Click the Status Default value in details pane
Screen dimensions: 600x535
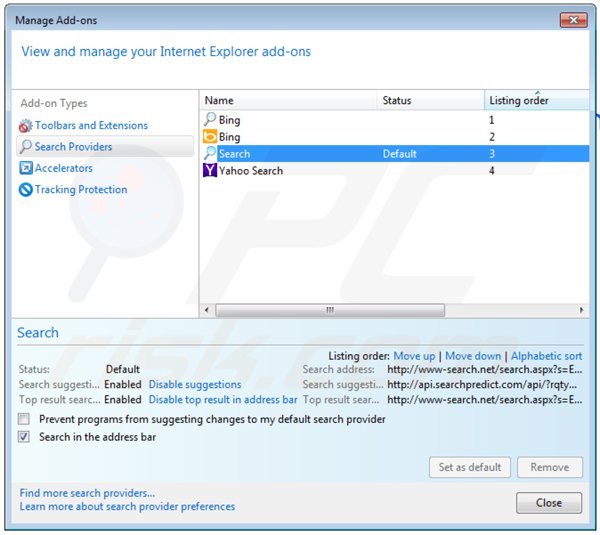[123, 369]
